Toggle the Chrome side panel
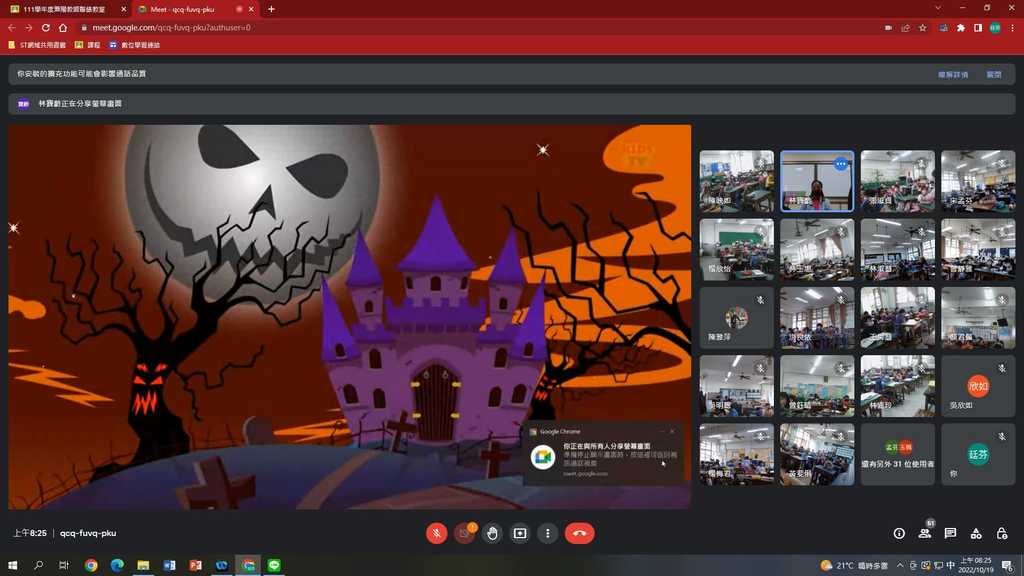The image size is (1024, 576). point(978,28)
